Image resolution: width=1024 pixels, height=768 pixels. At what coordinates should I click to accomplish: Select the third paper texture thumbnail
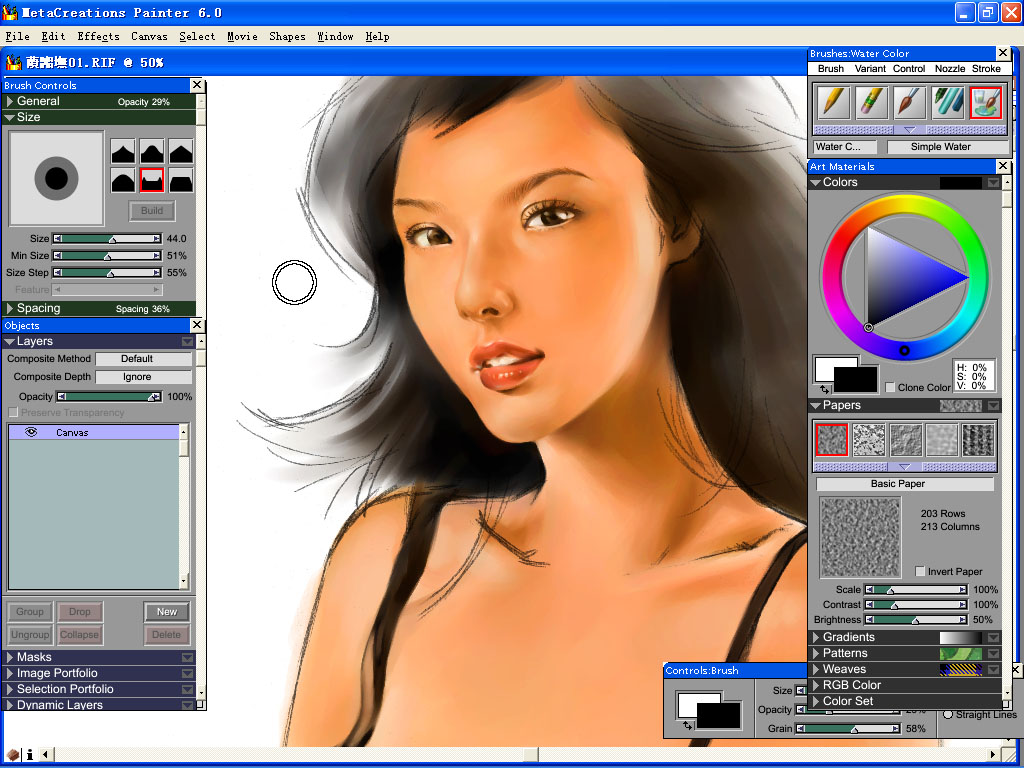tap(905, 440)
